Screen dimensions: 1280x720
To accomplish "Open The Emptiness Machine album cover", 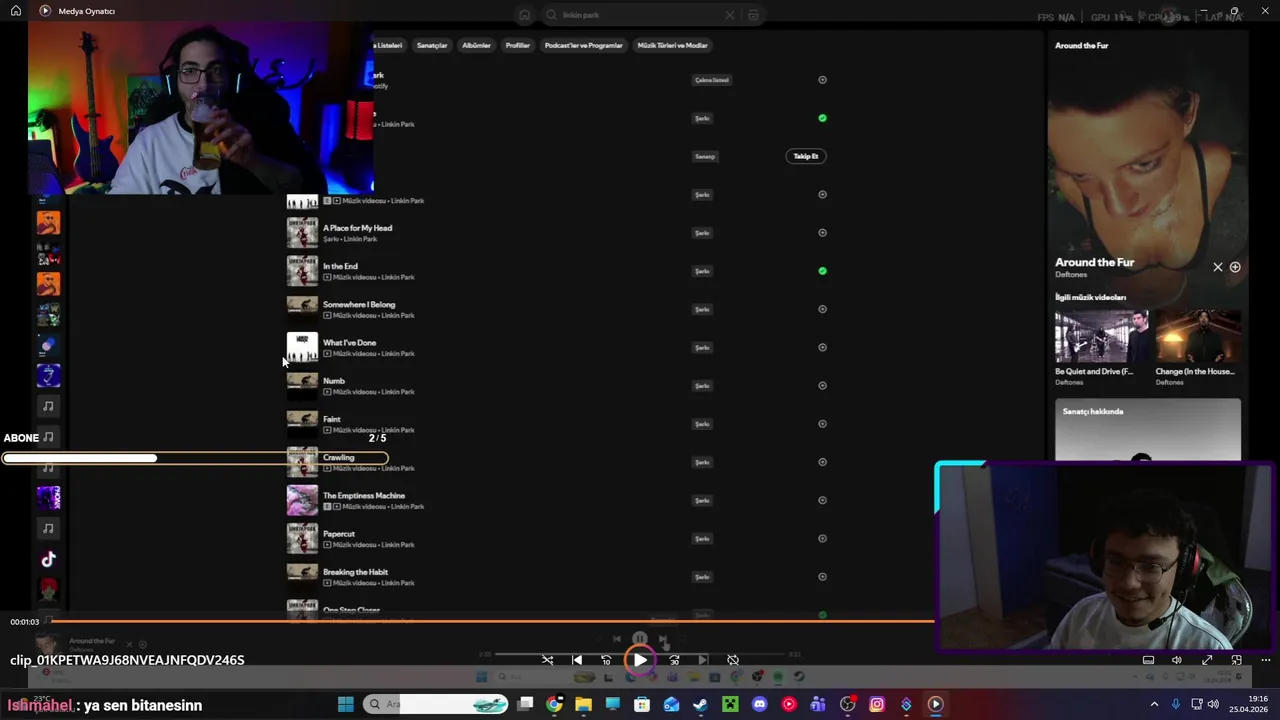I will (x=302, y=500).
